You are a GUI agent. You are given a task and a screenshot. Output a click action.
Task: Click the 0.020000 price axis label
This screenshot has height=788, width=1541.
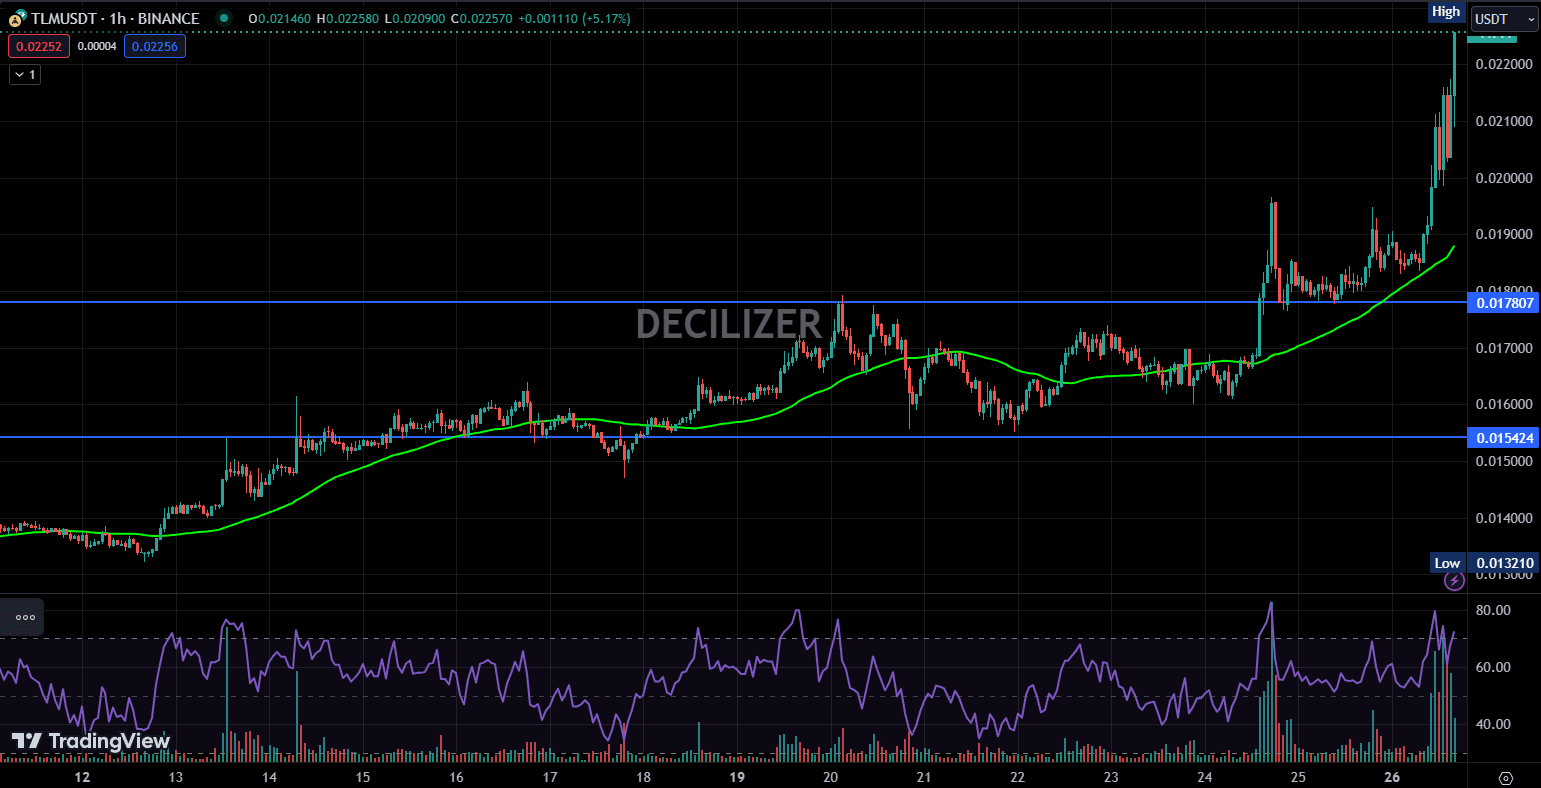[x=1502, y=178]
